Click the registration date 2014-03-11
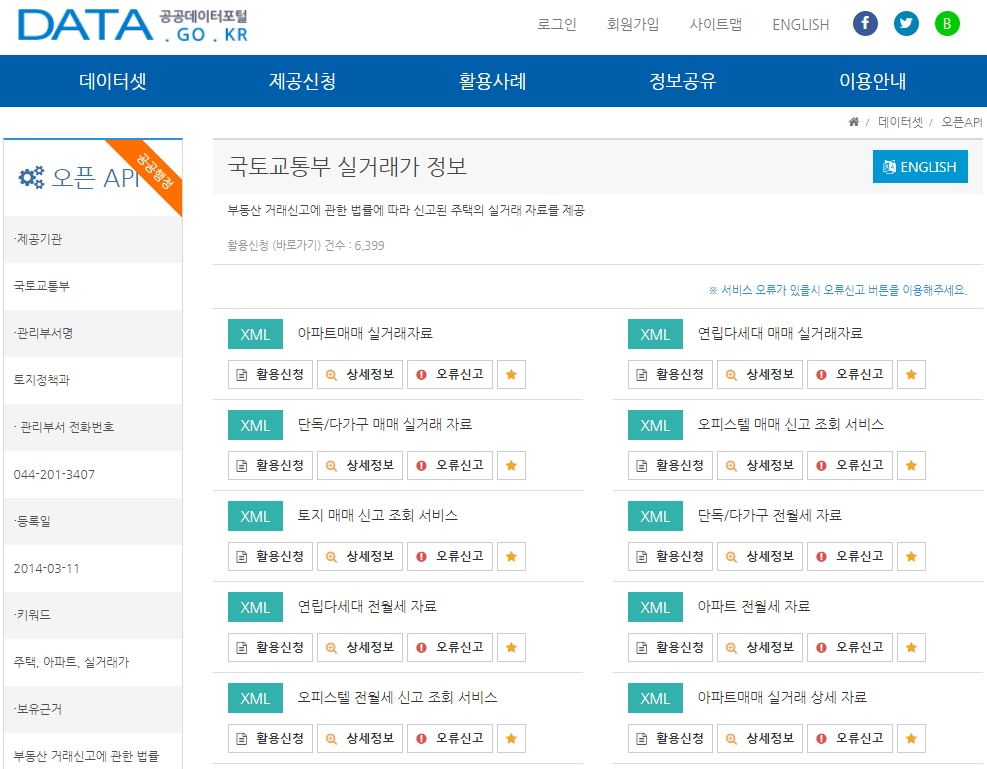 [x=47, y=568]
